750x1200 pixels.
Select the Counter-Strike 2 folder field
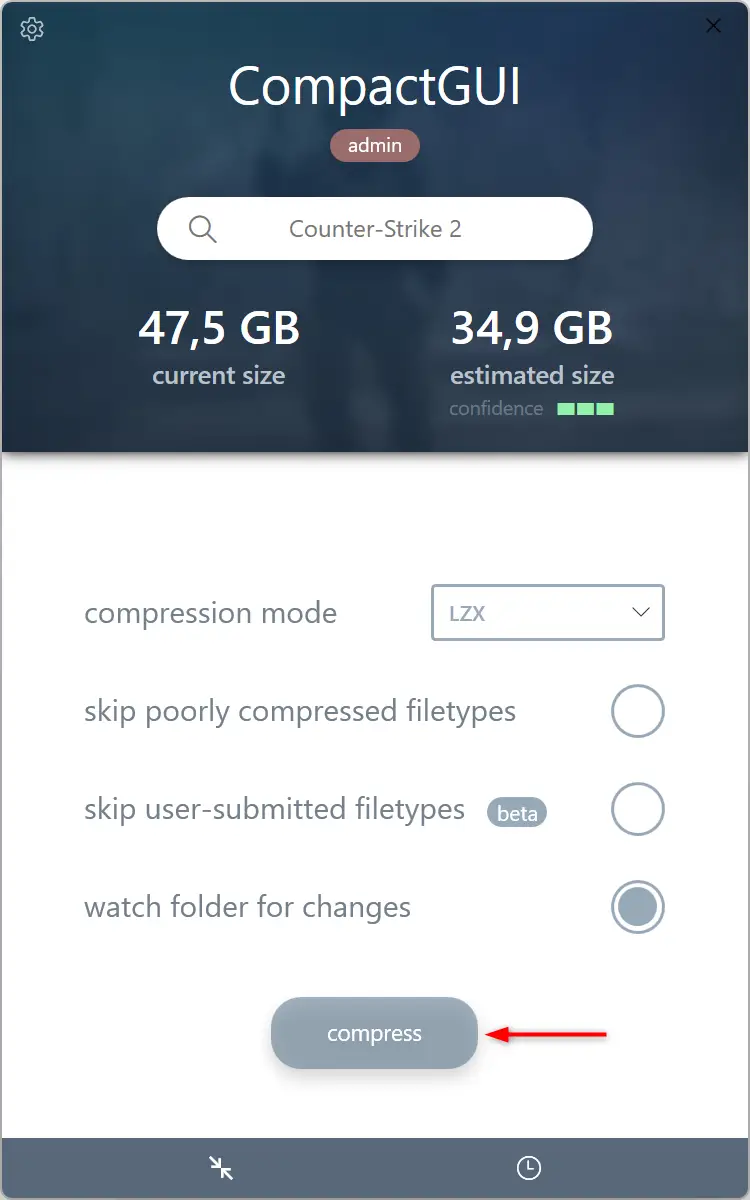point(375,229)
